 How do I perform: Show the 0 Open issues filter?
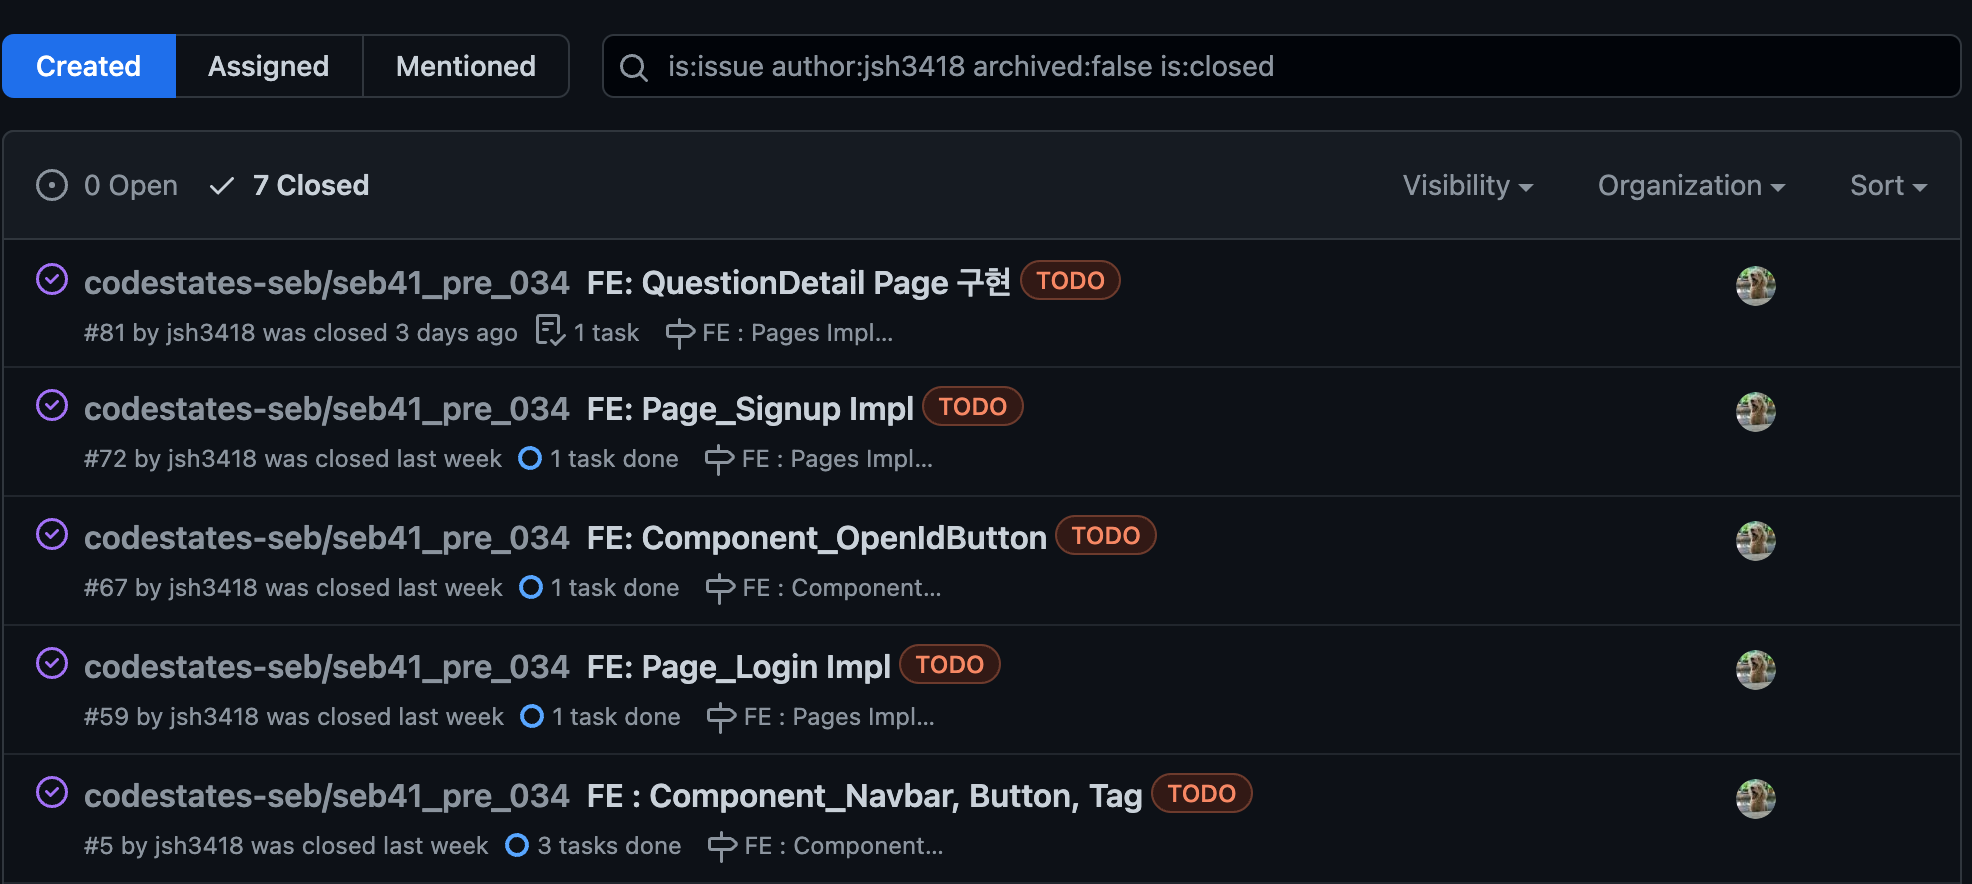(x=107, y=185)
